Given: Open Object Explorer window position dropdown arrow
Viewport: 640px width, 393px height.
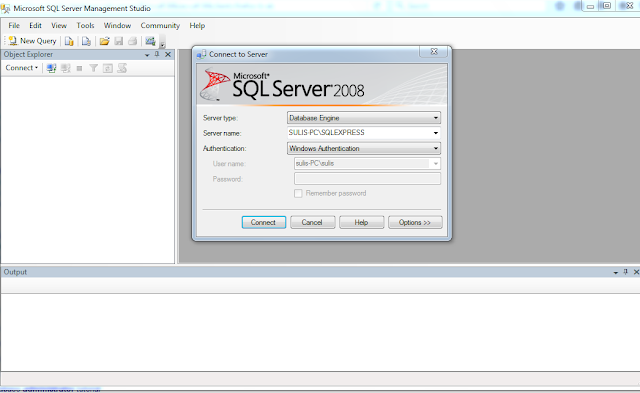Looking at the screenshot, I should [x=147, y=55].
